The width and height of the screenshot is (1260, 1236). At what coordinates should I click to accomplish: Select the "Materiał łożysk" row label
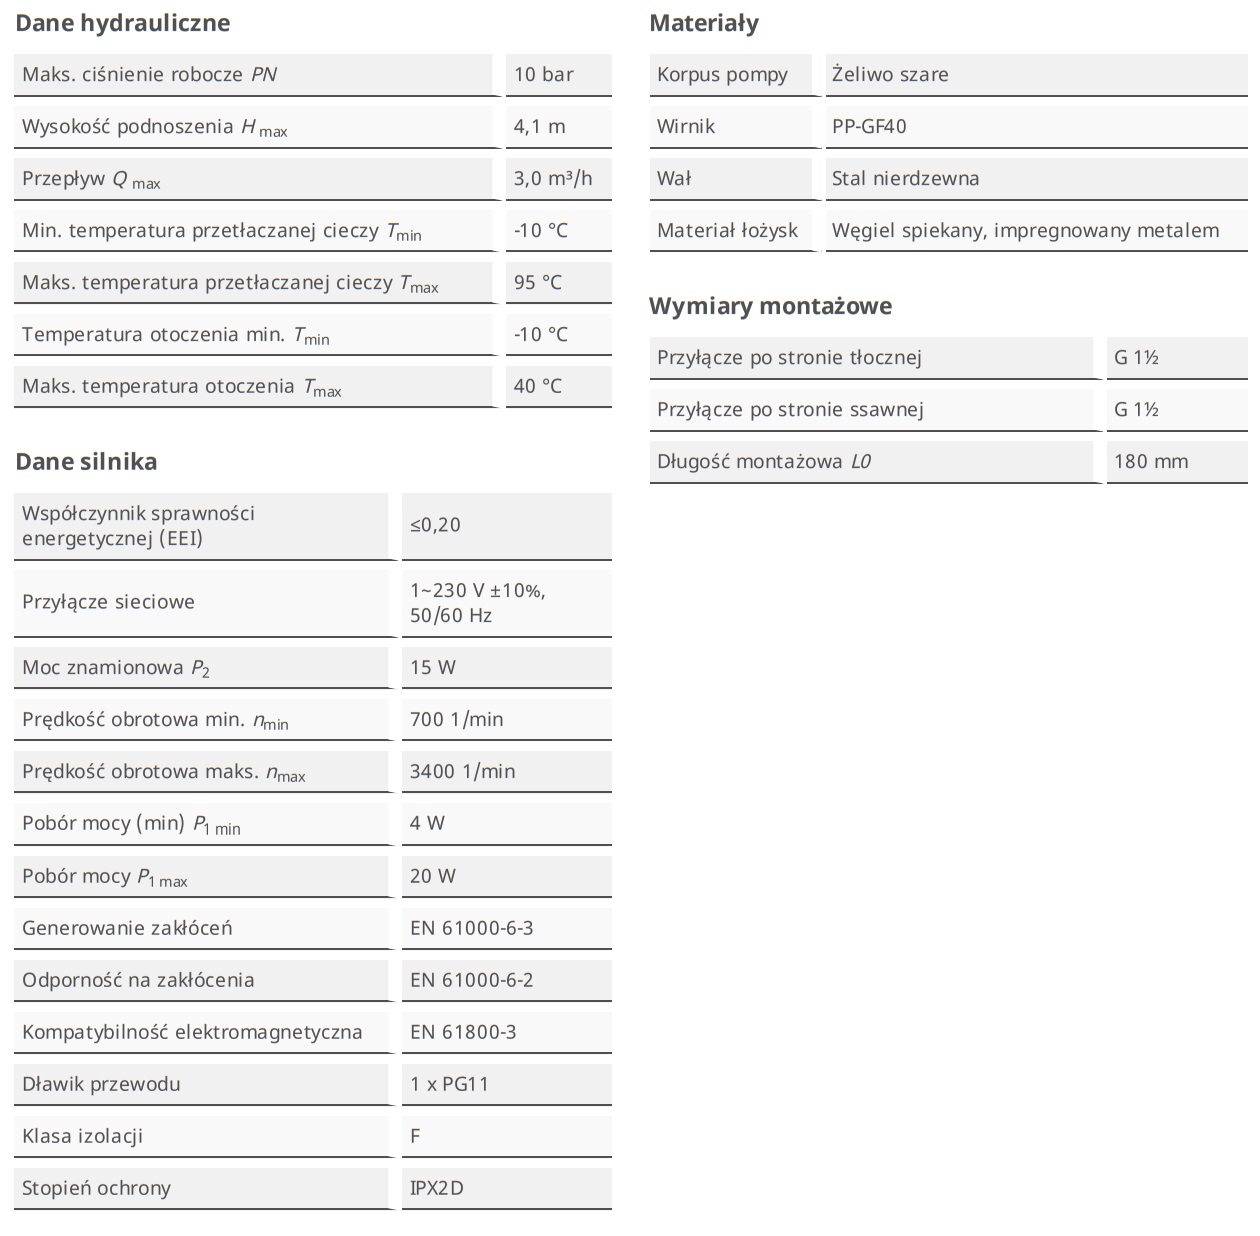727,230
